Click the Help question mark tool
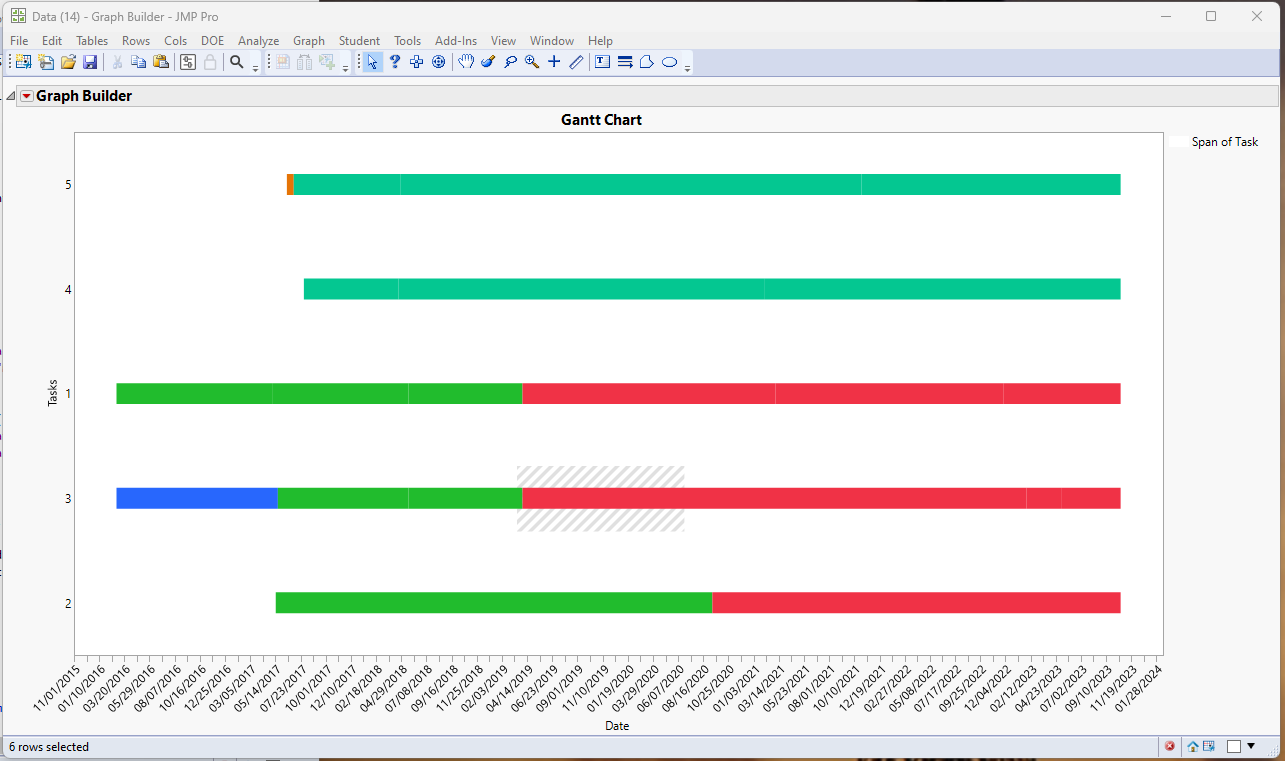Screen dimensions: 1285x761 tap(395, 62)
